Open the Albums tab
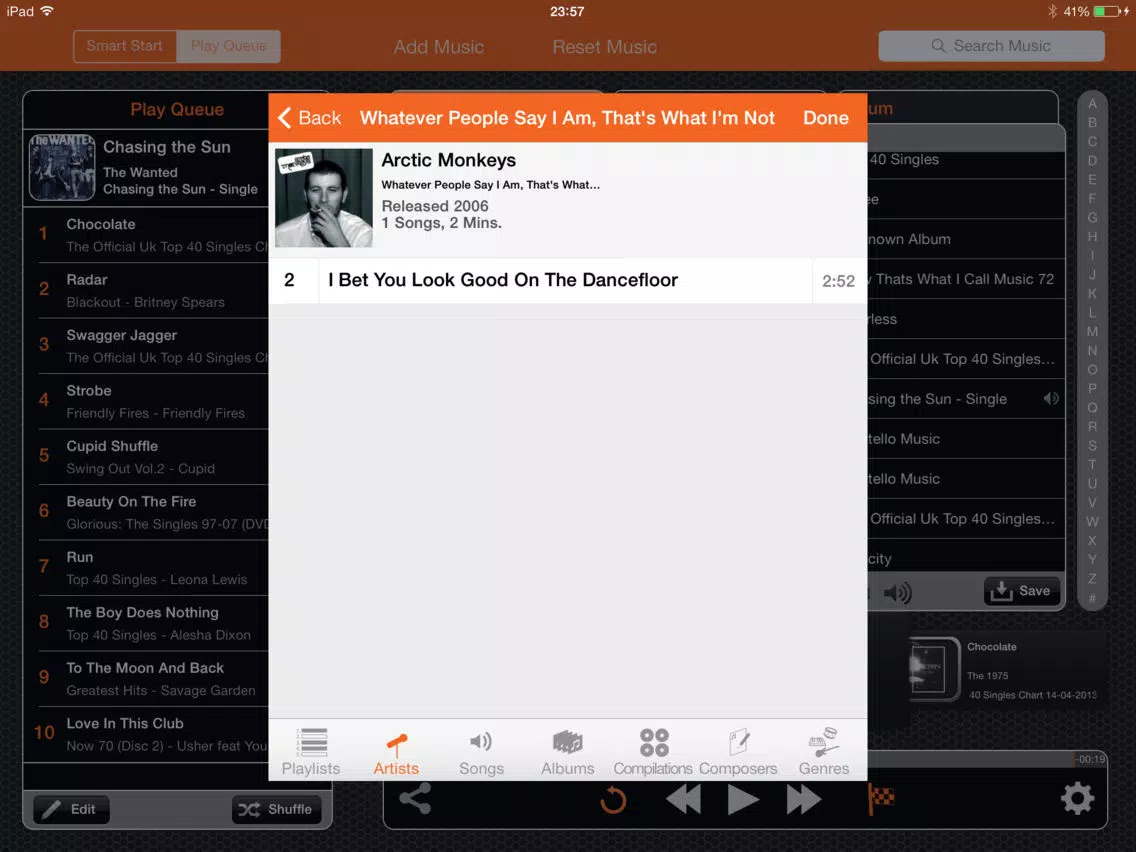The image size is (1136, 852). tap(567, 752)
